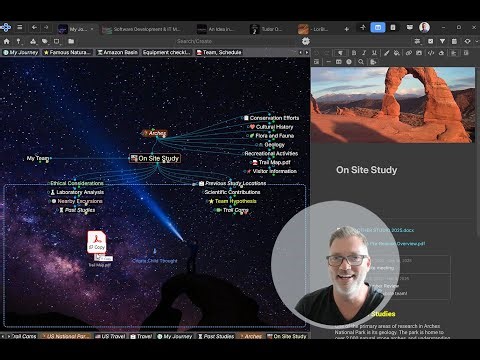The height and width of the screenshot is (360, 480).
Task: Clear formatting with eraser icon
Action: click(441, 53)
